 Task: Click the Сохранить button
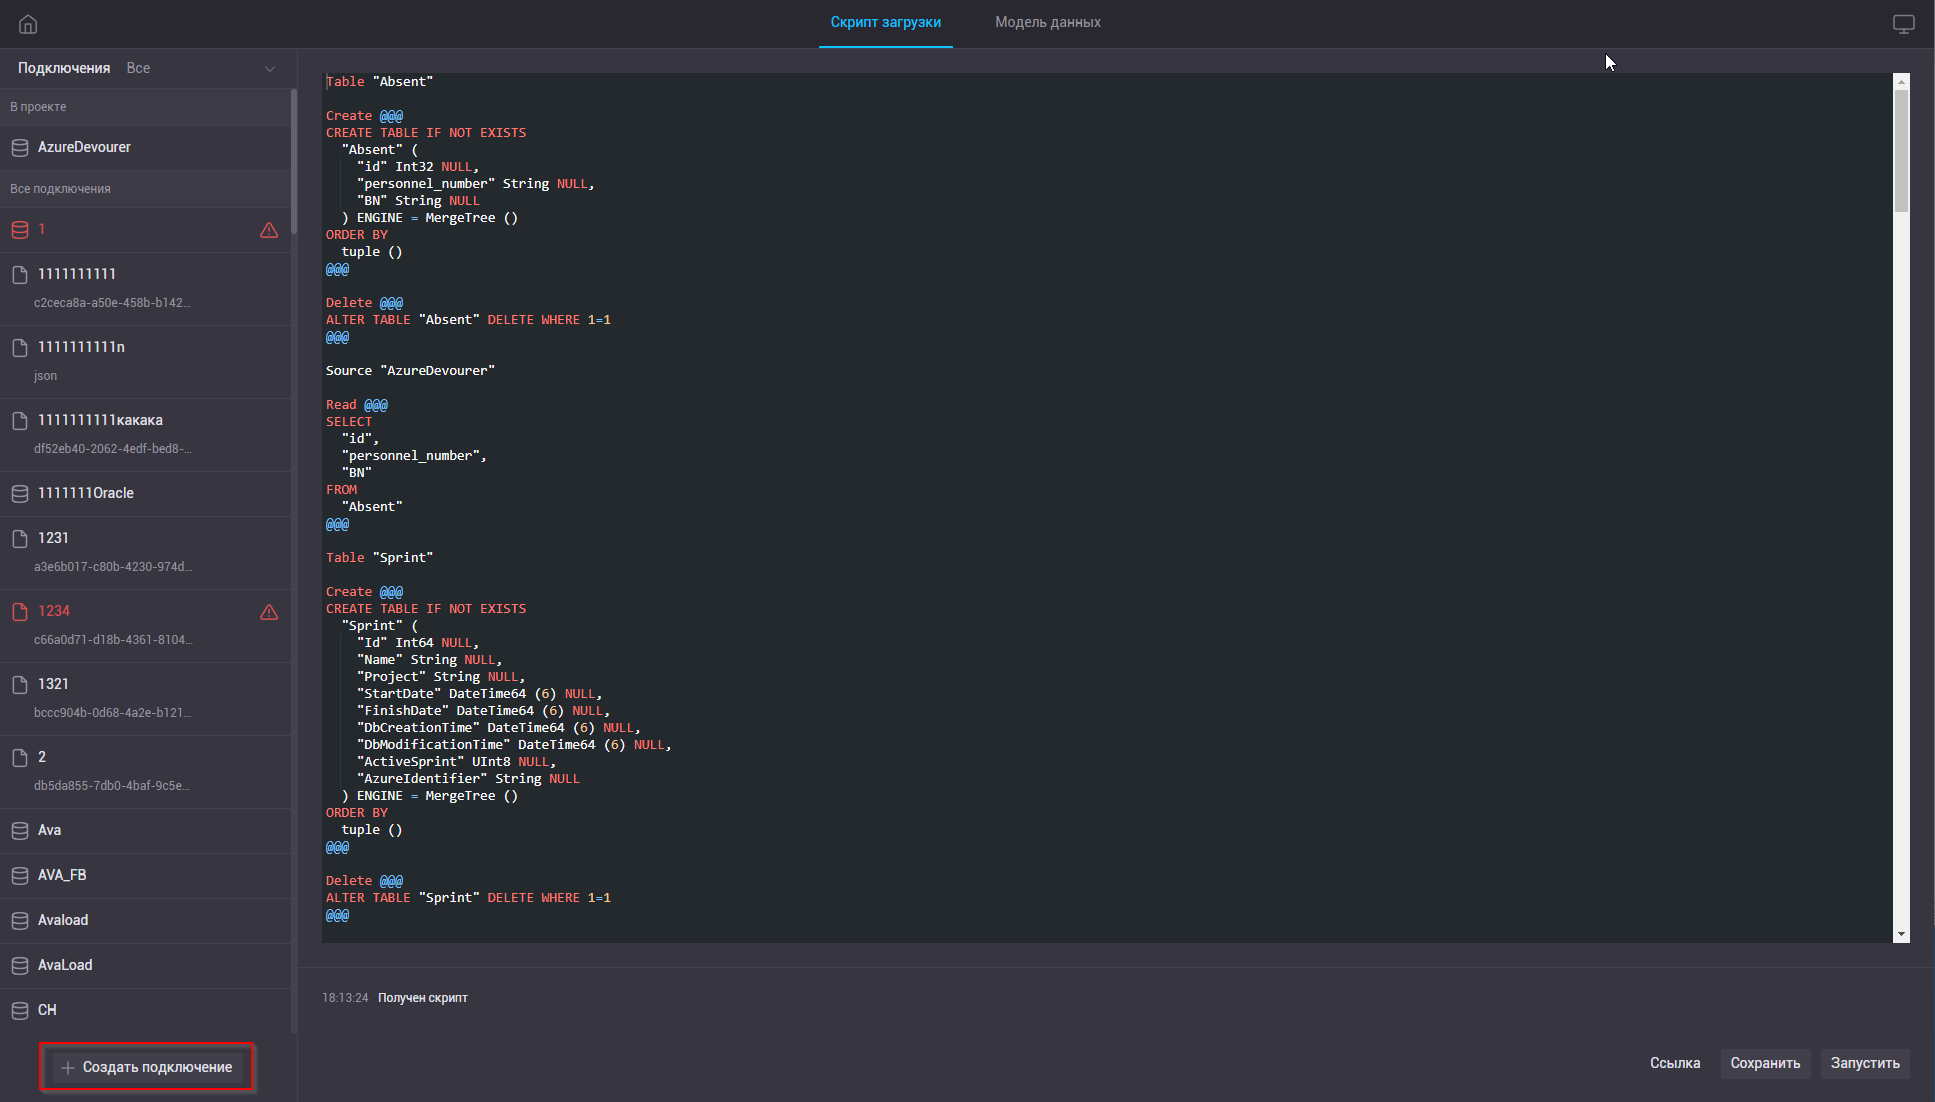coord(1765,1063)
